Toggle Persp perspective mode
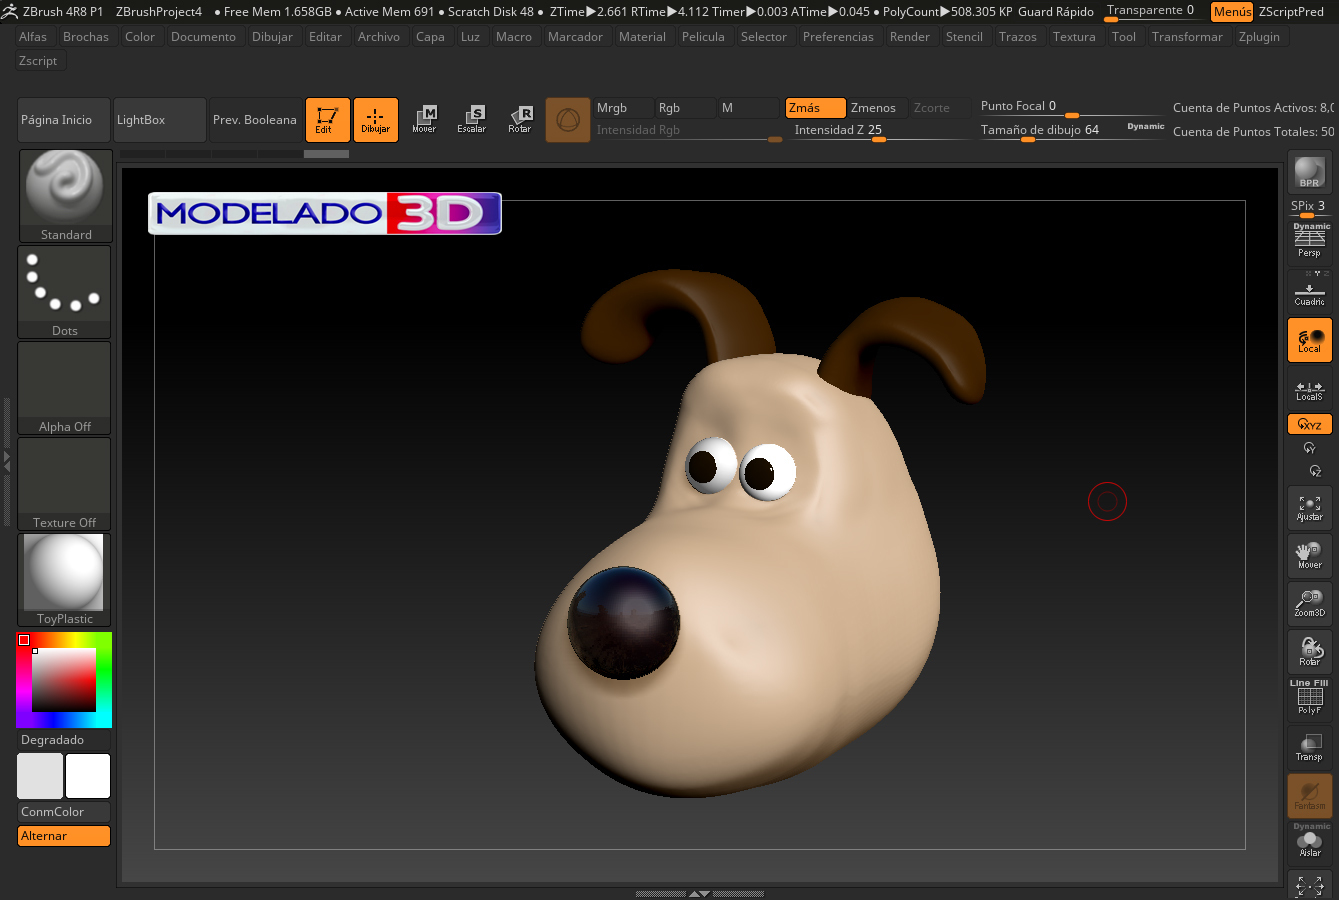Viewport: 1339px width, 900px height. 1309,241
